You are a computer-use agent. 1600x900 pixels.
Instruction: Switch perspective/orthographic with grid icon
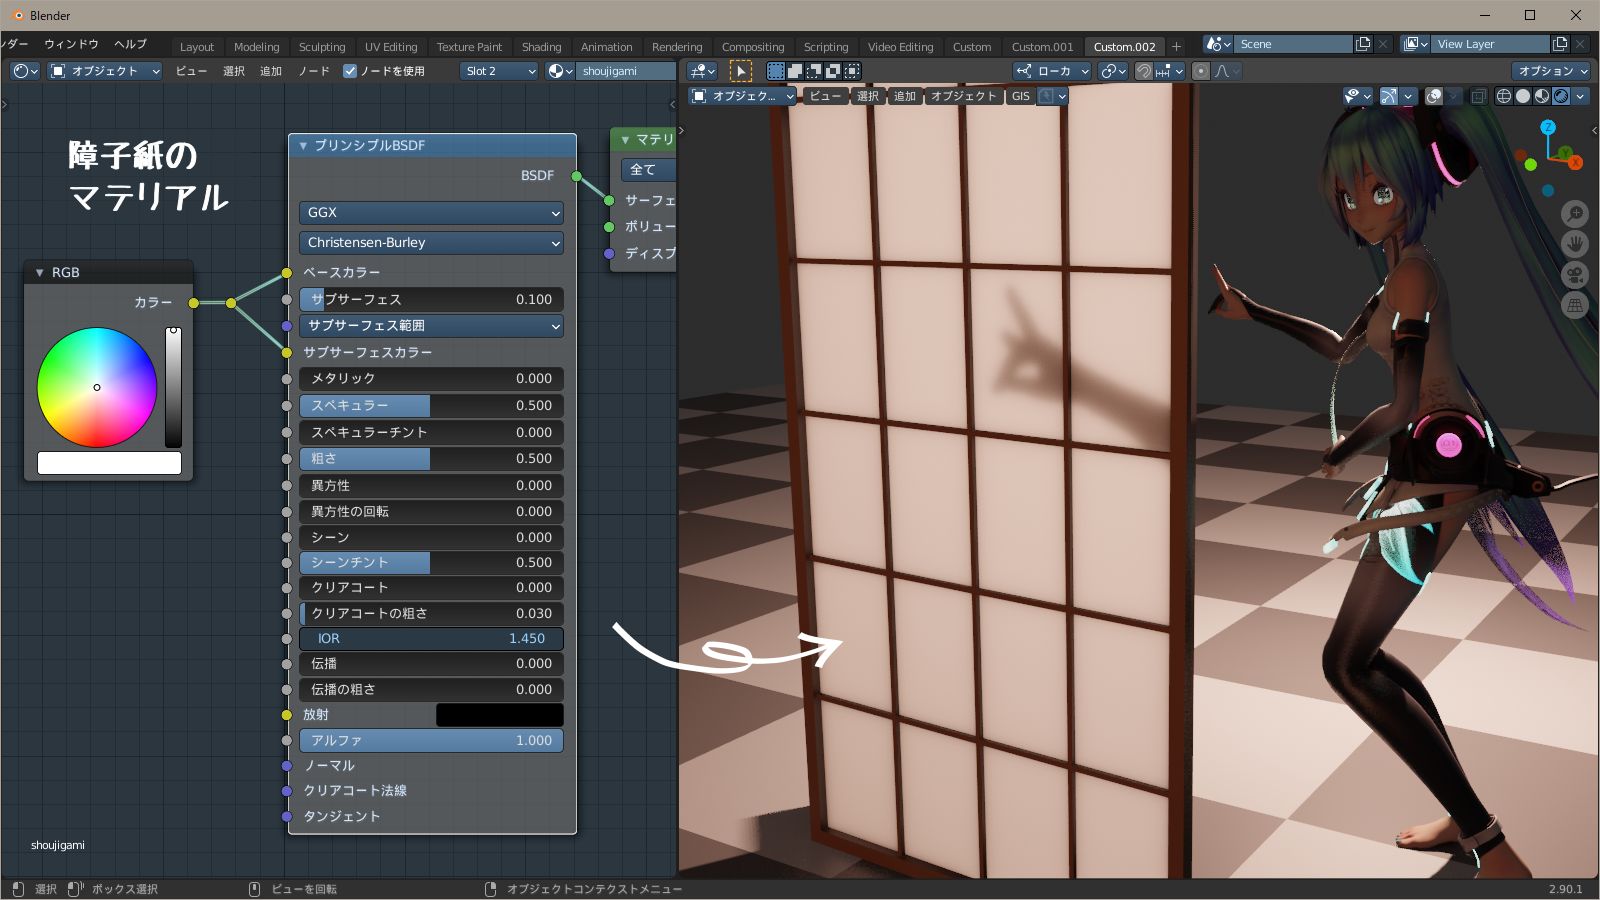coord(1575,306)
